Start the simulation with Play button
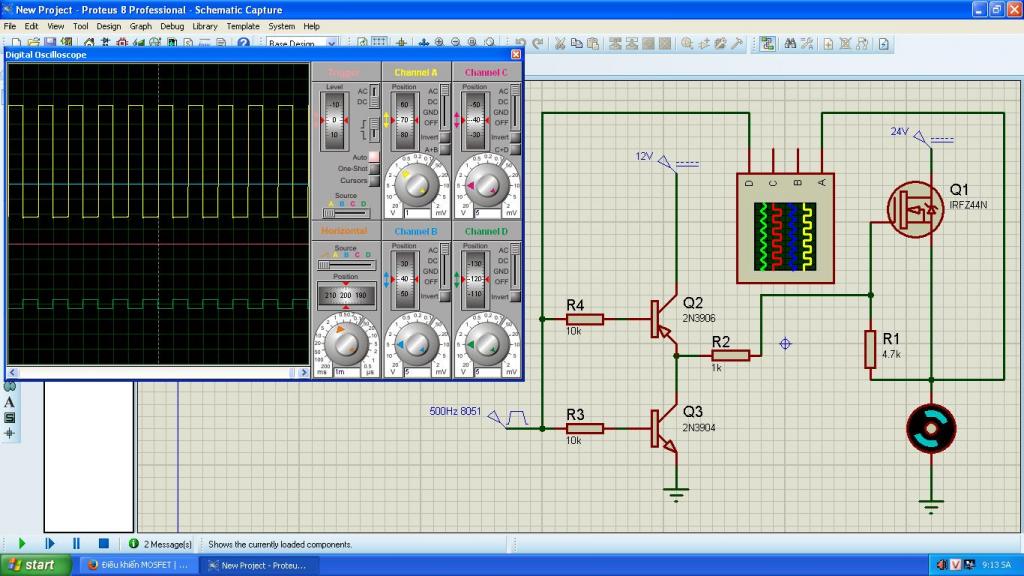This screenshot has height=576, width=1024. pyautogui.click(x=22, y=543)
